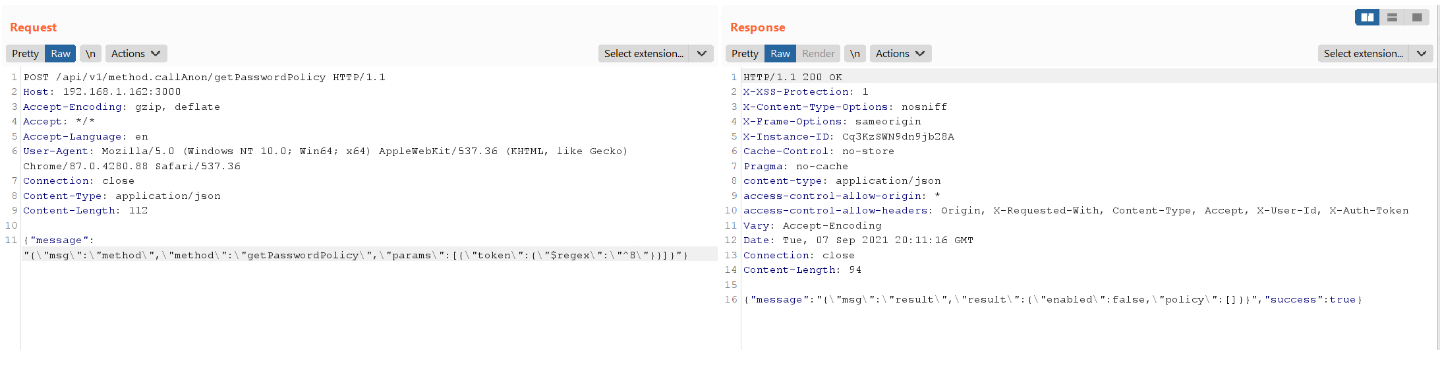Image resolution: width=1447 pixels, height=367 pixels.
Task: Switch Response view to Pretty
Action: (745, 54)
